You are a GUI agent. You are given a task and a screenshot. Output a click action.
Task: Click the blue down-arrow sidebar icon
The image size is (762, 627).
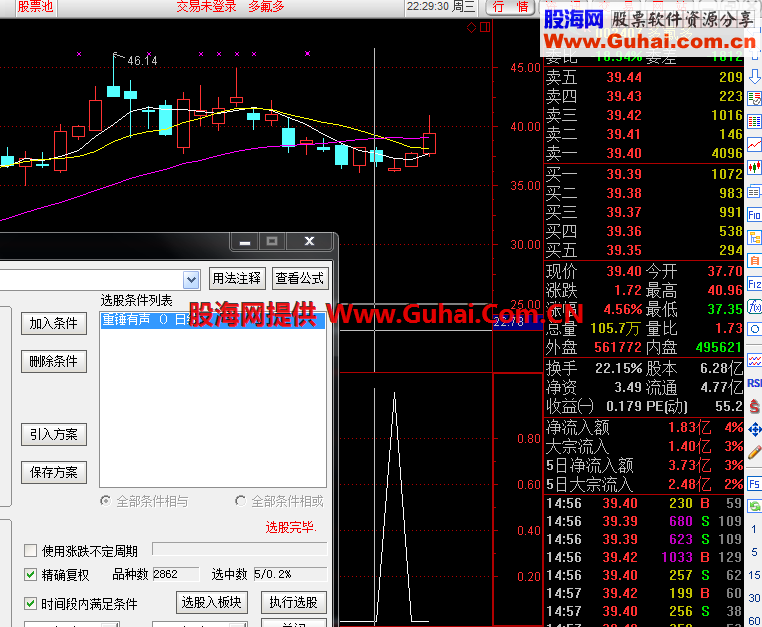tap(754, 77)
